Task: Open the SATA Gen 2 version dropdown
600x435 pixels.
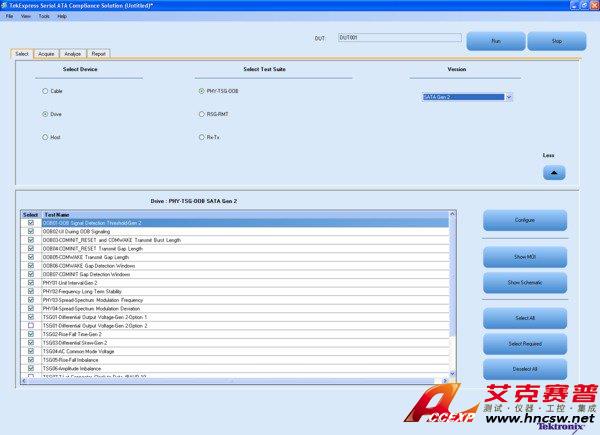Action: [508, 97]
